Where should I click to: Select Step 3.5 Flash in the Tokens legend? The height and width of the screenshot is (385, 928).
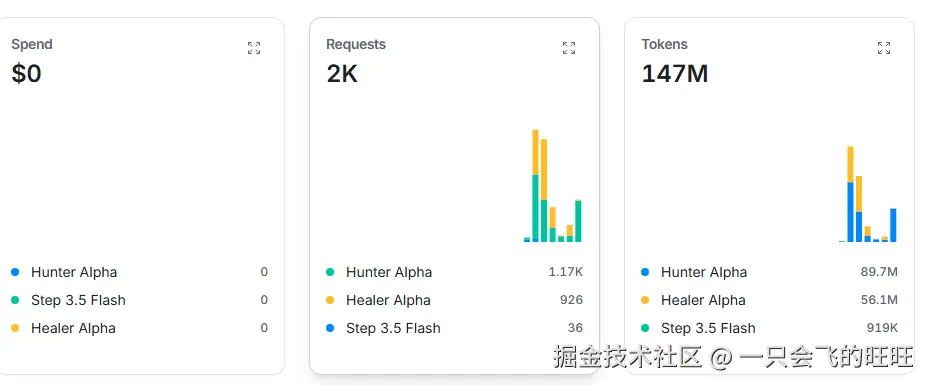[x=708, y=328]
